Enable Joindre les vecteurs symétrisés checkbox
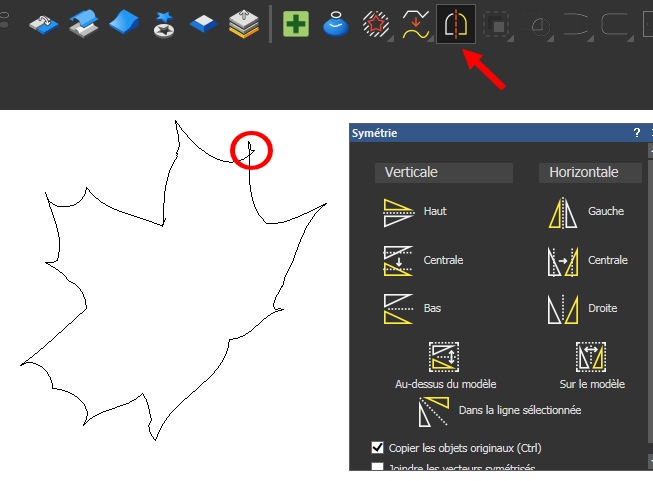 point(377,466)
